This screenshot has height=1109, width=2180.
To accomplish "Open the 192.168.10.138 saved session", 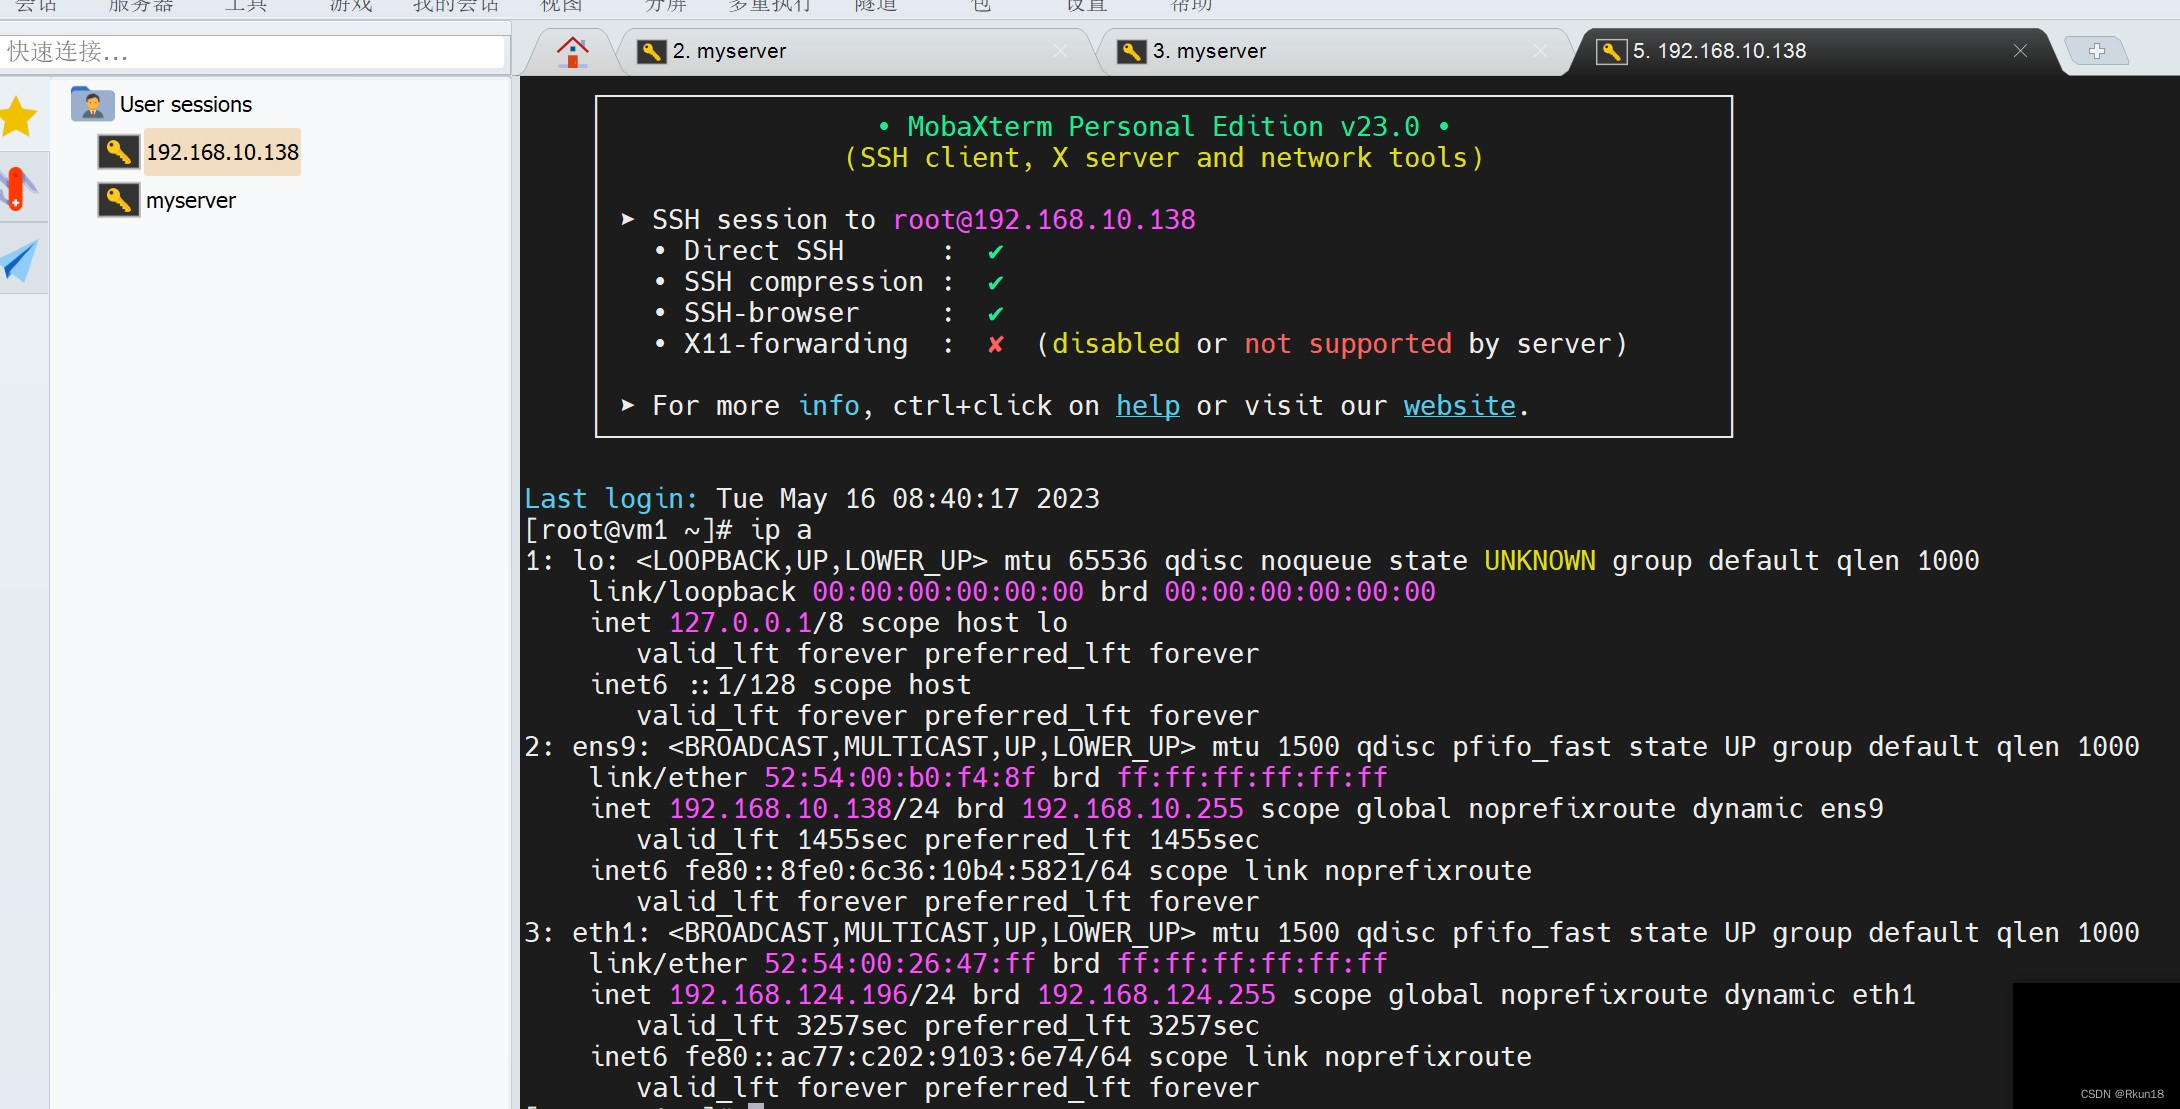I will 222,152.
